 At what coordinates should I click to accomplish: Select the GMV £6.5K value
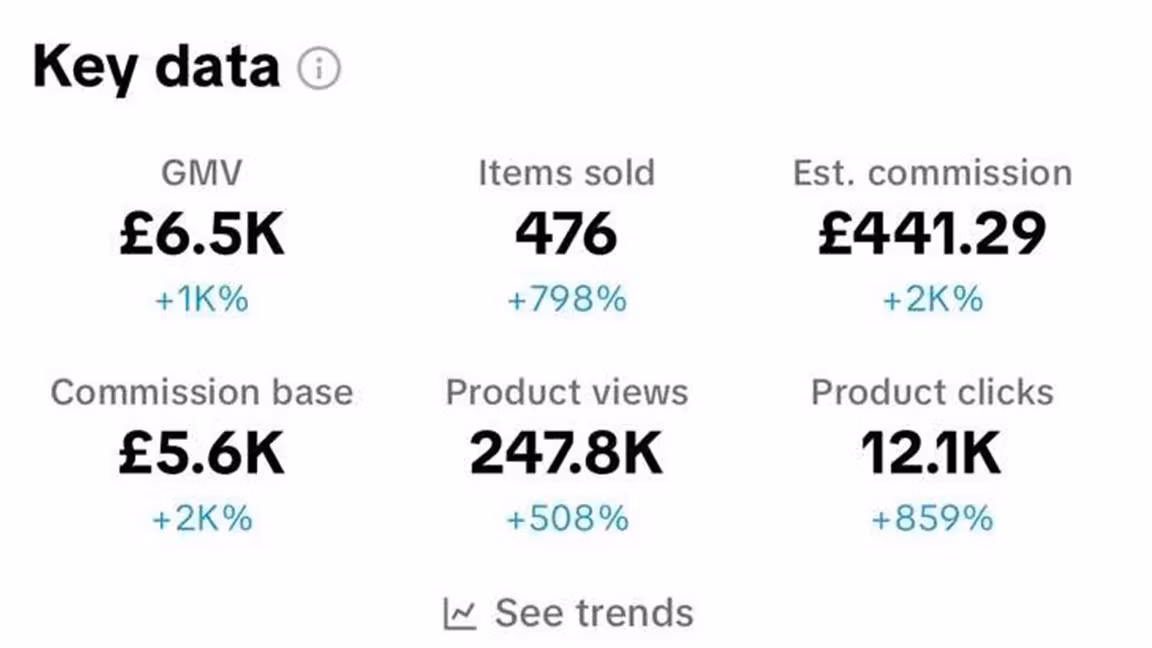click(202, 235)
